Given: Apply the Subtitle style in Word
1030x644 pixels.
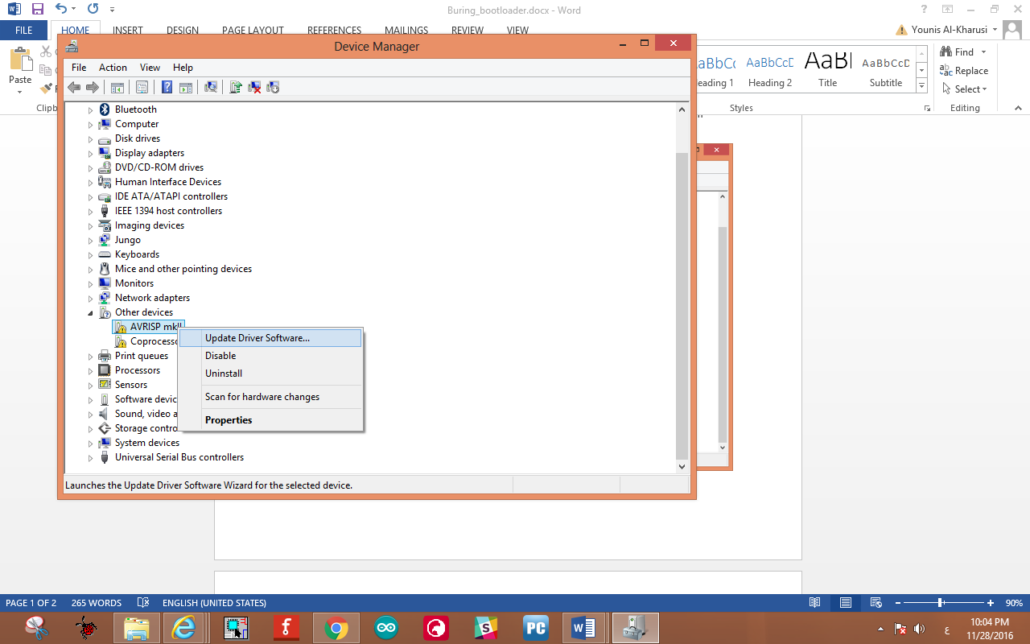Looking at the screenshot, I should [x=885, y=70].
